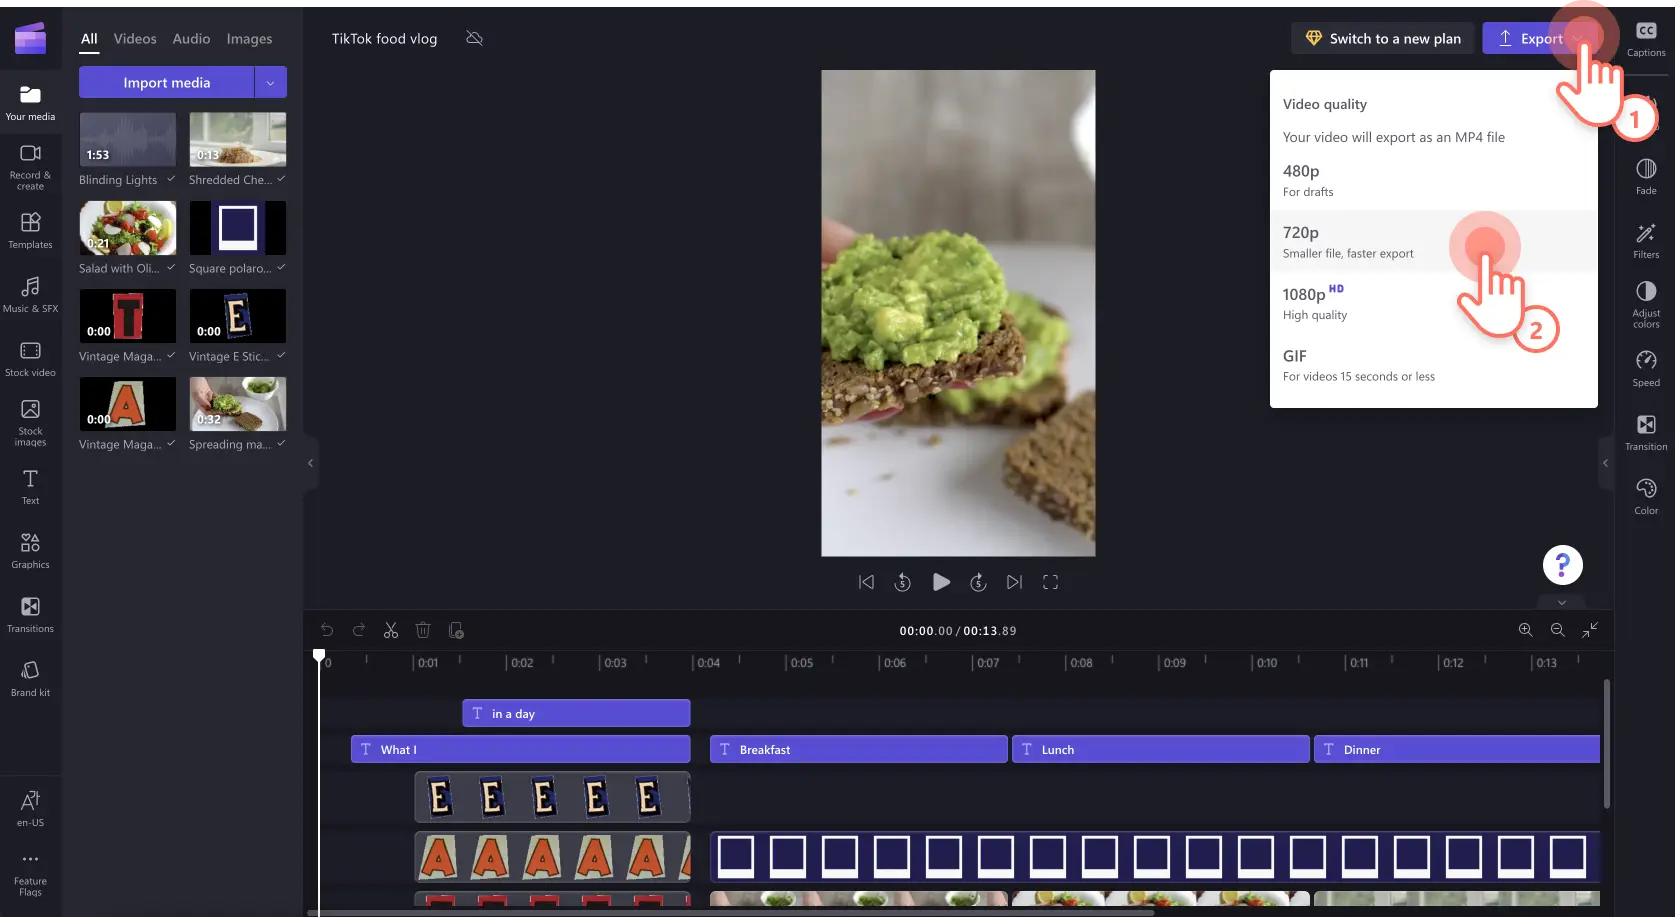Click the cloud sync off icon
Image resolution: width=1675 pixels, height=917 pixels.
pos(475,38)
